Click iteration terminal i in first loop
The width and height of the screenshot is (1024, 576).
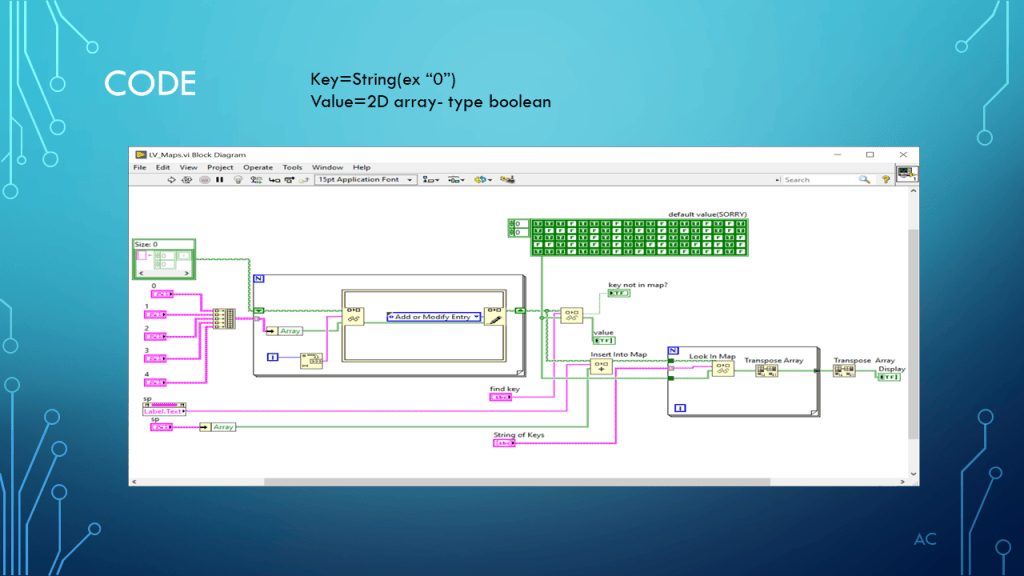[x=273, y=357]
